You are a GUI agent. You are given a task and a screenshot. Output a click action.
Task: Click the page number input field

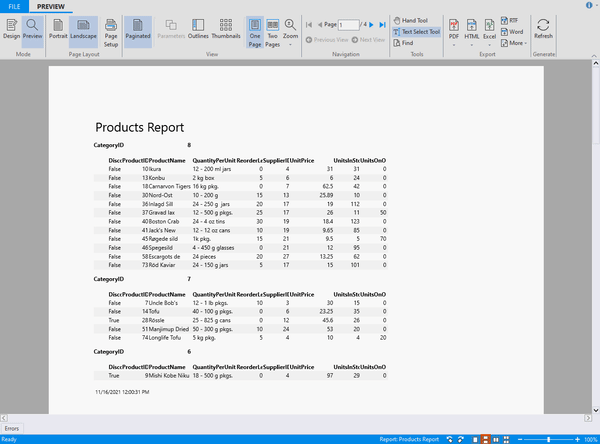pos(348,23)
